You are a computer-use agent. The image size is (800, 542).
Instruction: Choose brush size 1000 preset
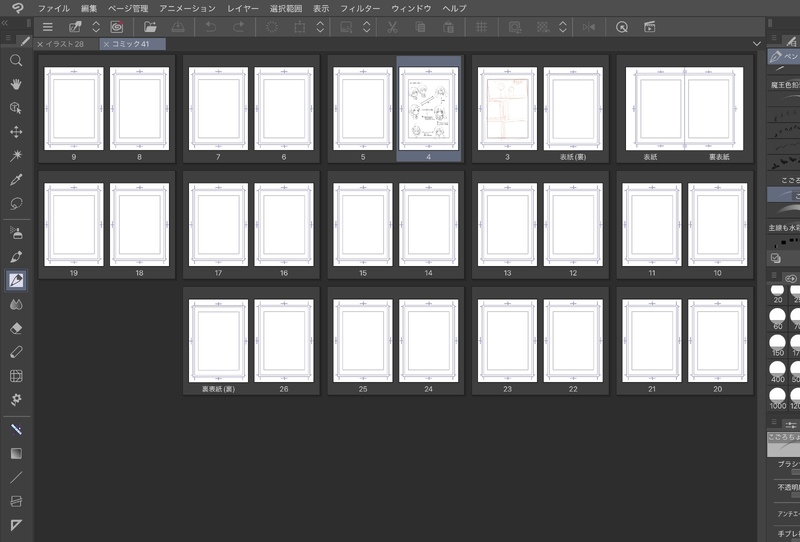coord(778,399)
